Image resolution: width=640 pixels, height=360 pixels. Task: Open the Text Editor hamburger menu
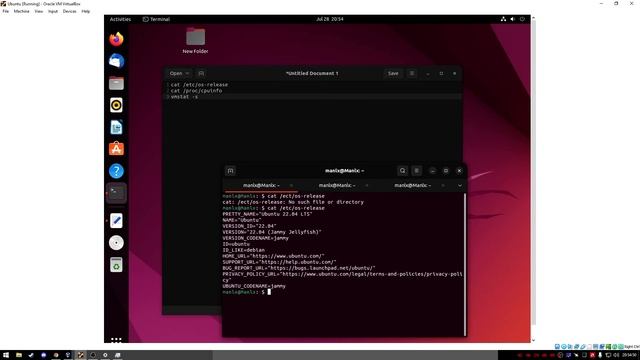pos(412,73)
